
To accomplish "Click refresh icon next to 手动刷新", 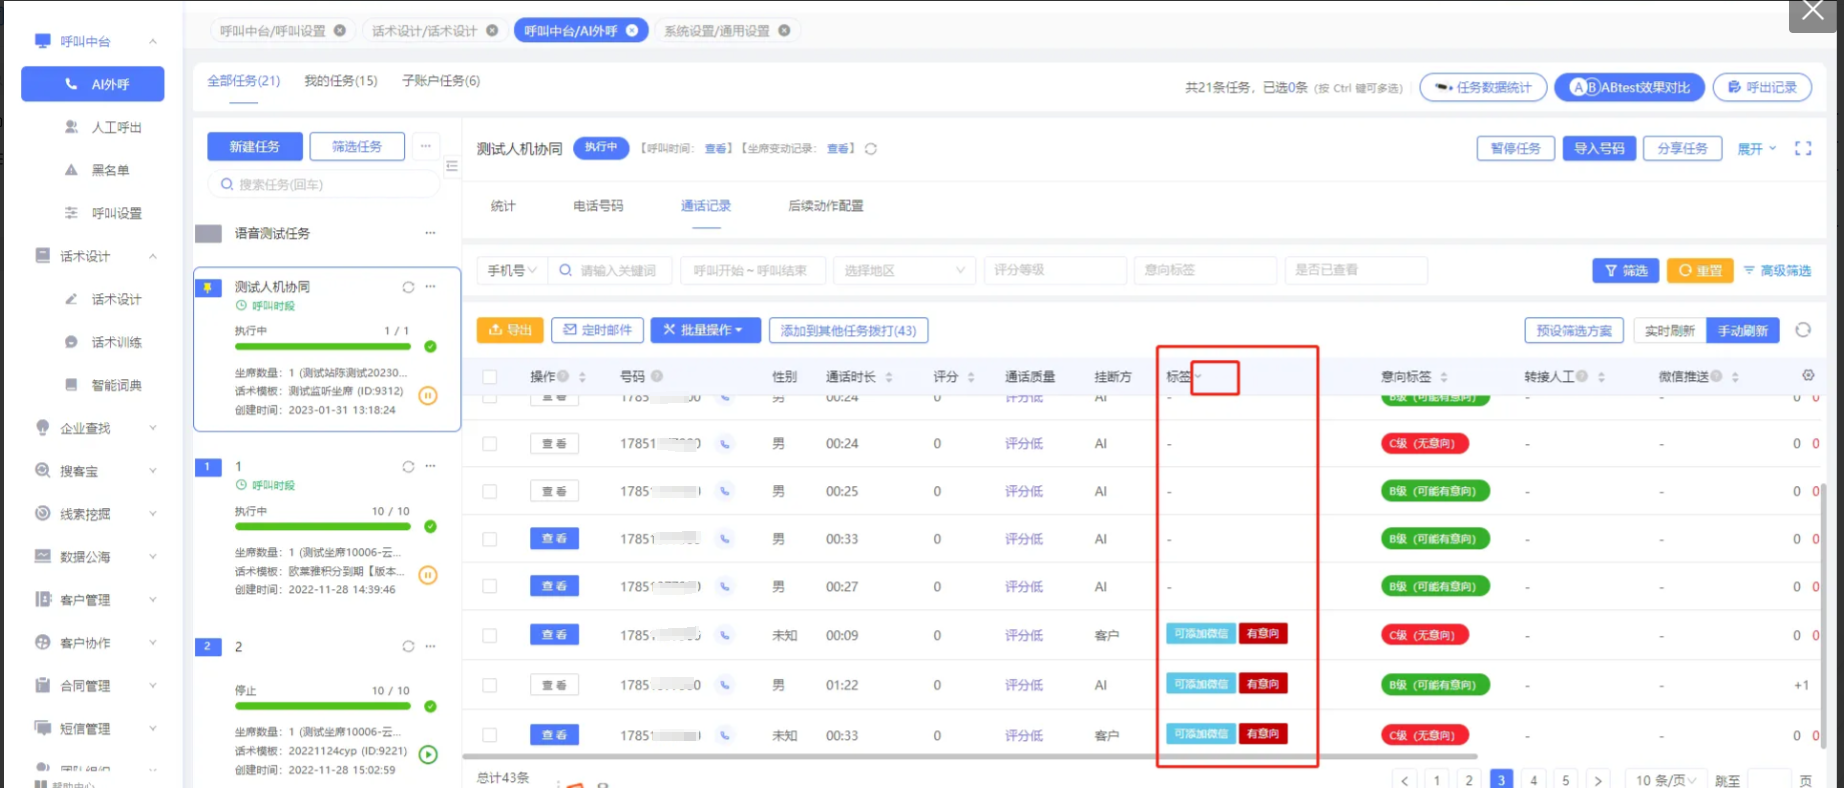I will tap(1803, 330).
